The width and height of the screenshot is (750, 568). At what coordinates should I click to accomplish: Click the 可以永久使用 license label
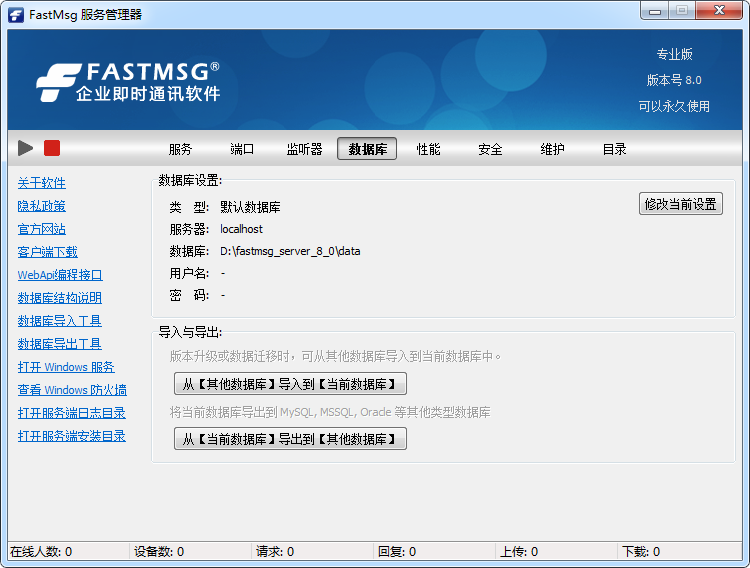674,106
